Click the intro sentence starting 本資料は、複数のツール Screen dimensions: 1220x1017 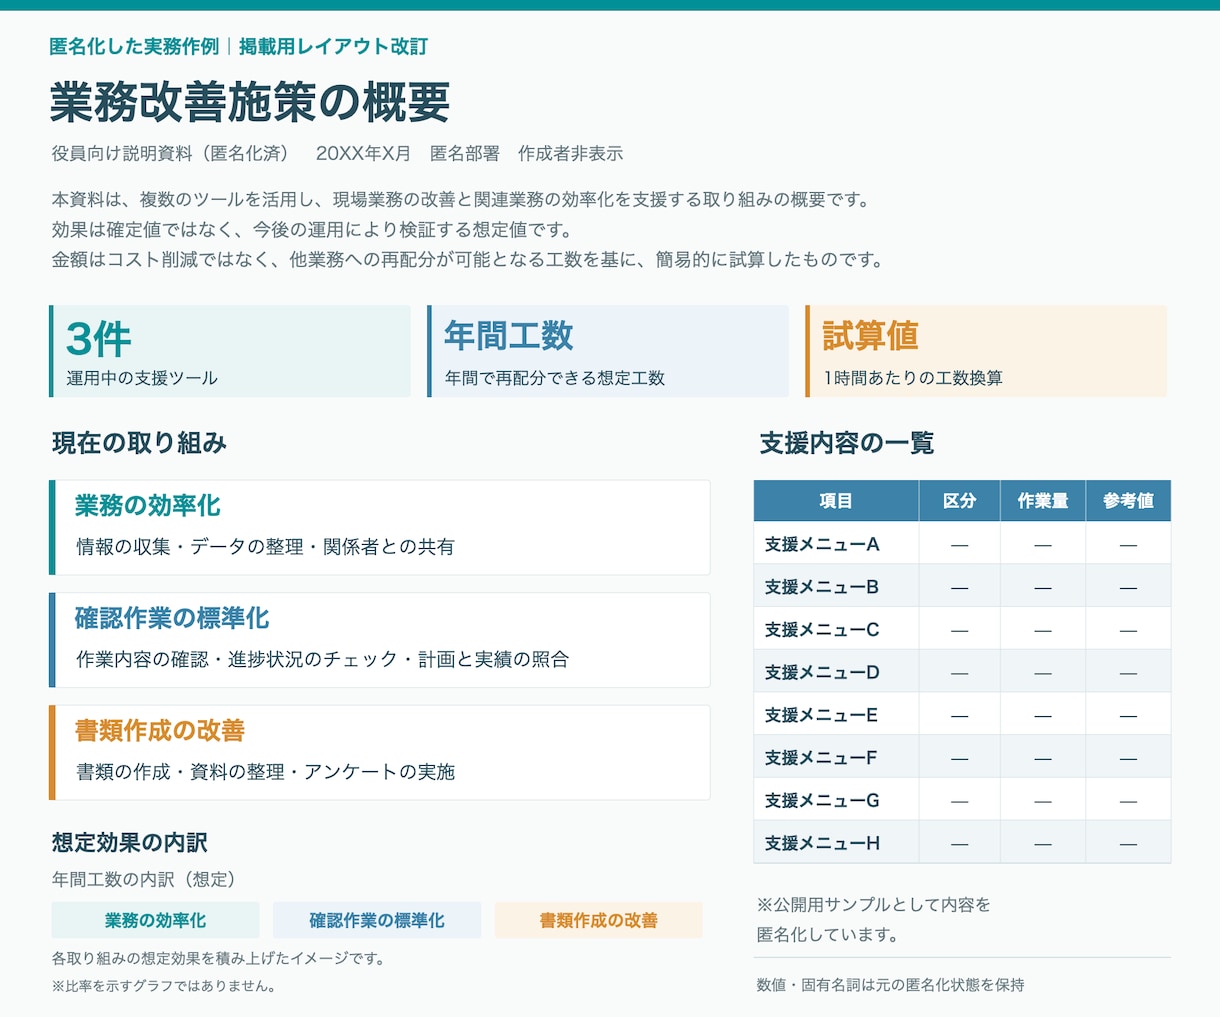(x=460, y=200)
